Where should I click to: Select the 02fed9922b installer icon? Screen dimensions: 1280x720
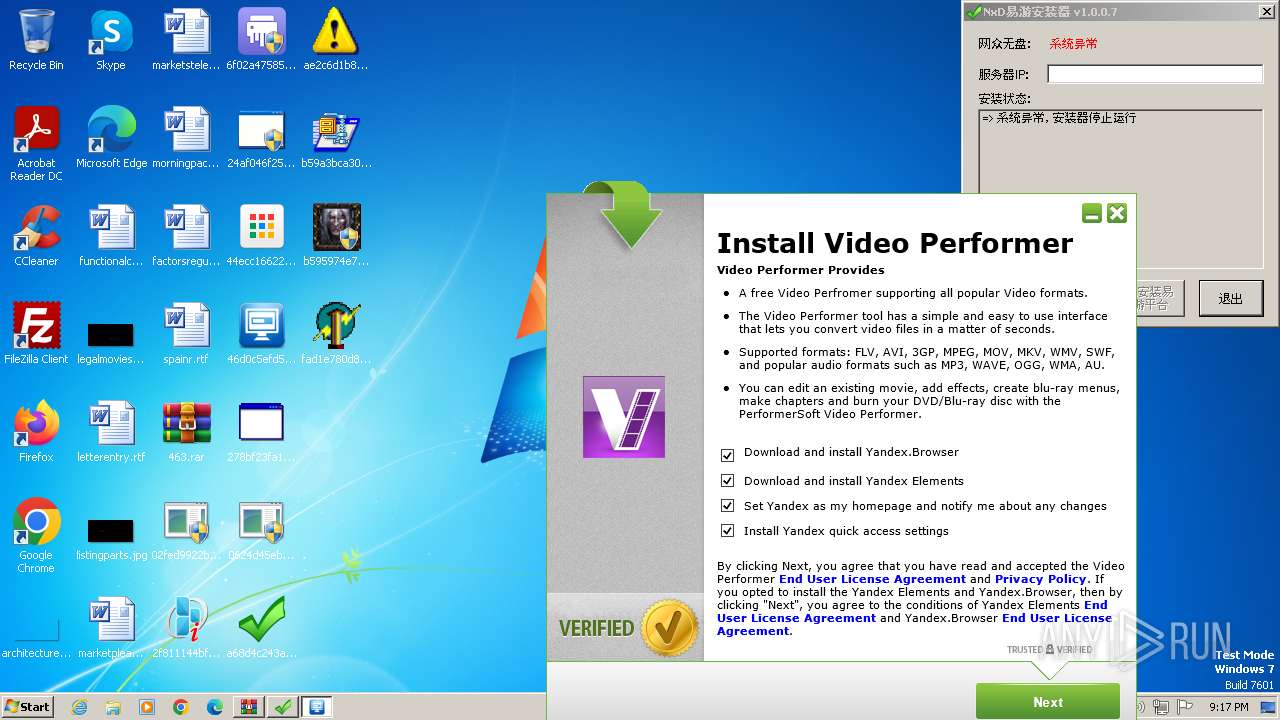[186, 530]
